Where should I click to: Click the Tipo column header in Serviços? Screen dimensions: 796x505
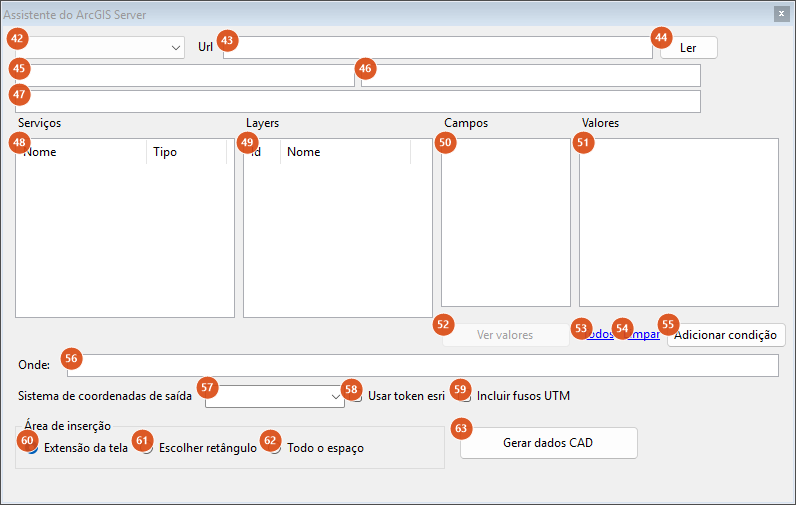pos(187,152)
